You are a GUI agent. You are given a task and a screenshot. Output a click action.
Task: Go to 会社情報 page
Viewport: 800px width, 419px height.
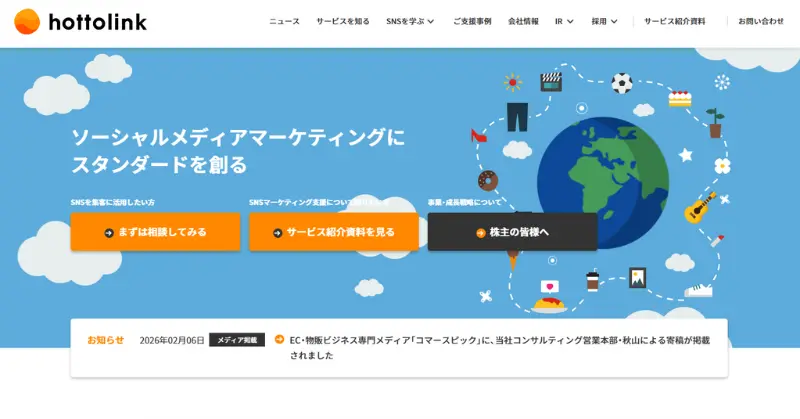(x=523, y=21)
